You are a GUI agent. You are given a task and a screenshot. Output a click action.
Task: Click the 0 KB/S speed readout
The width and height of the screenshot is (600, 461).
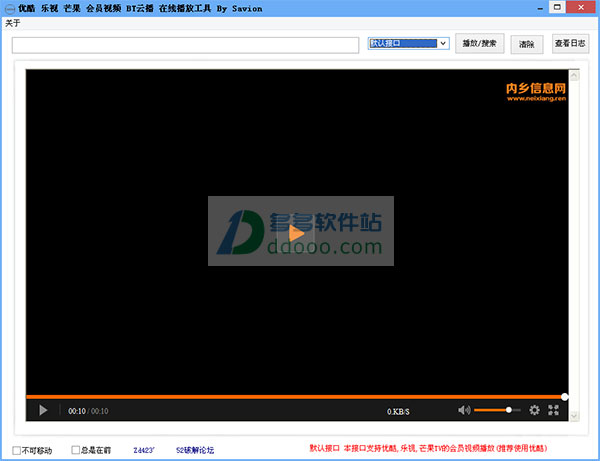click(398, 412)
